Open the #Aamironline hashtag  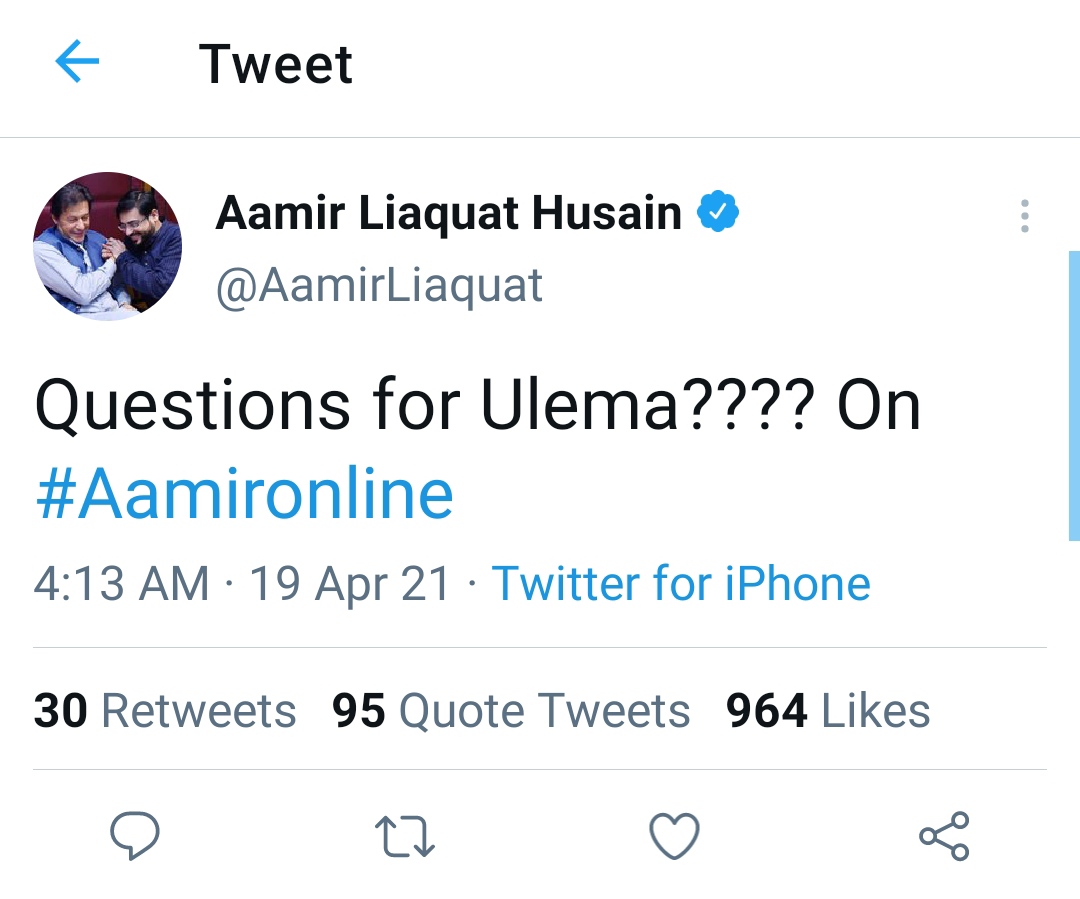click(245, 493)
